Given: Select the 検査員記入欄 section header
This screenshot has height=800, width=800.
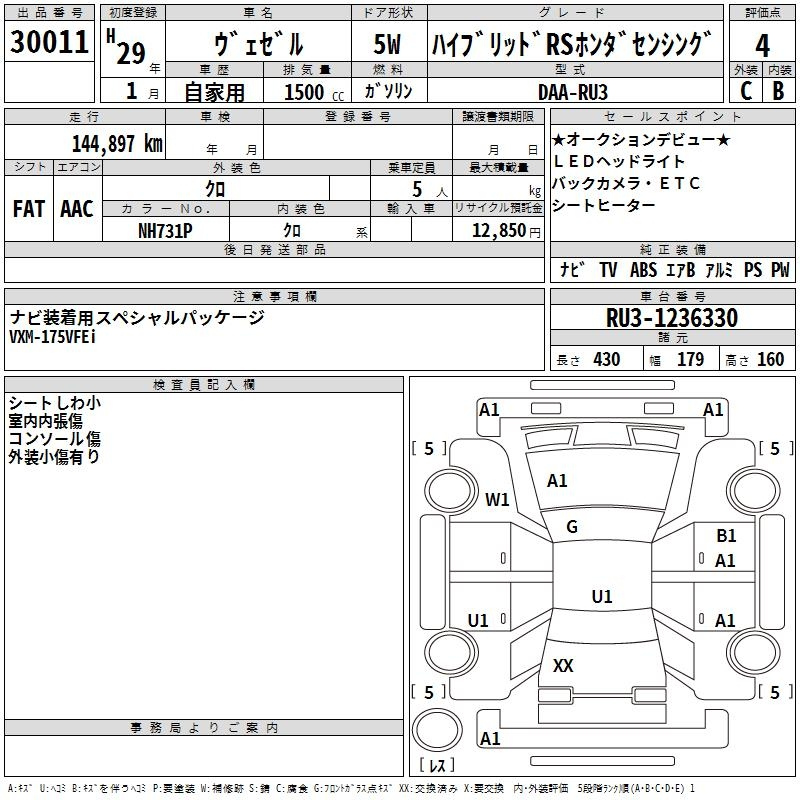Looking at the screenshot, I should (x=204, y=385).
